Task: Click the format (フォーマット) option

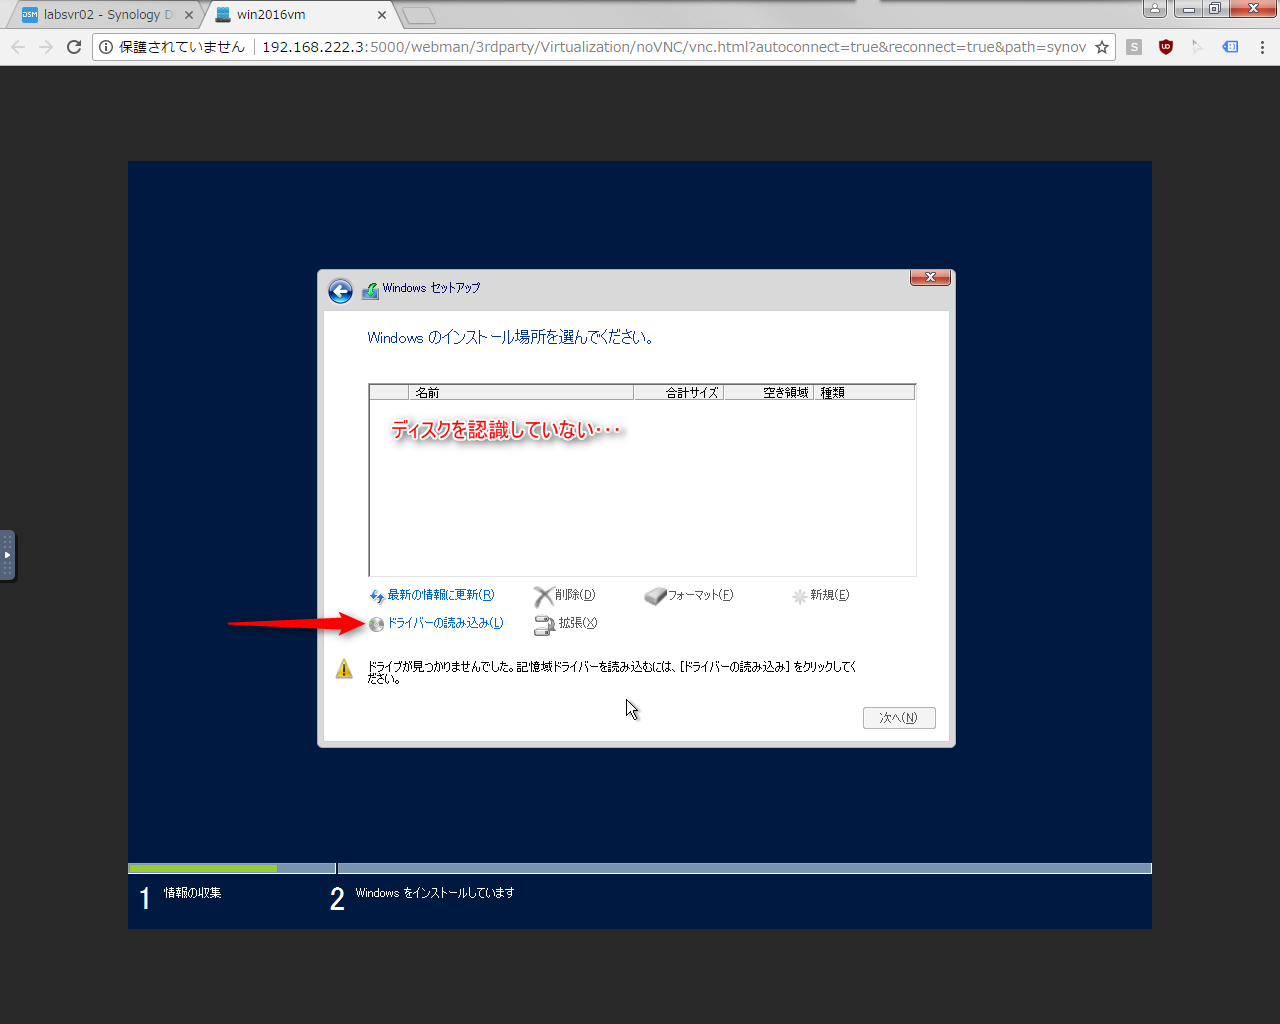Action: pos(700,595)
